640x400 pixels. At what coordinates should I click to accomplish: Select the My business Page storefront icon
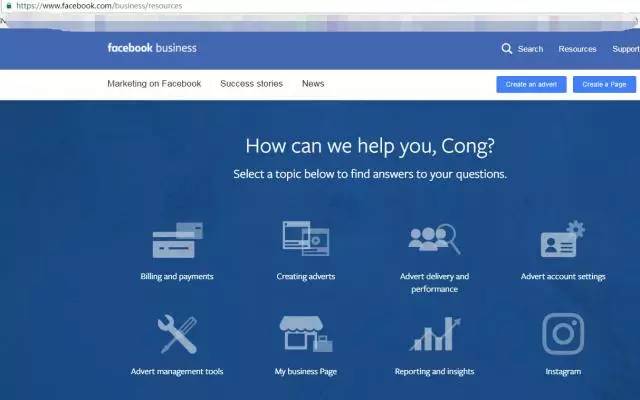tap(306, 334)
